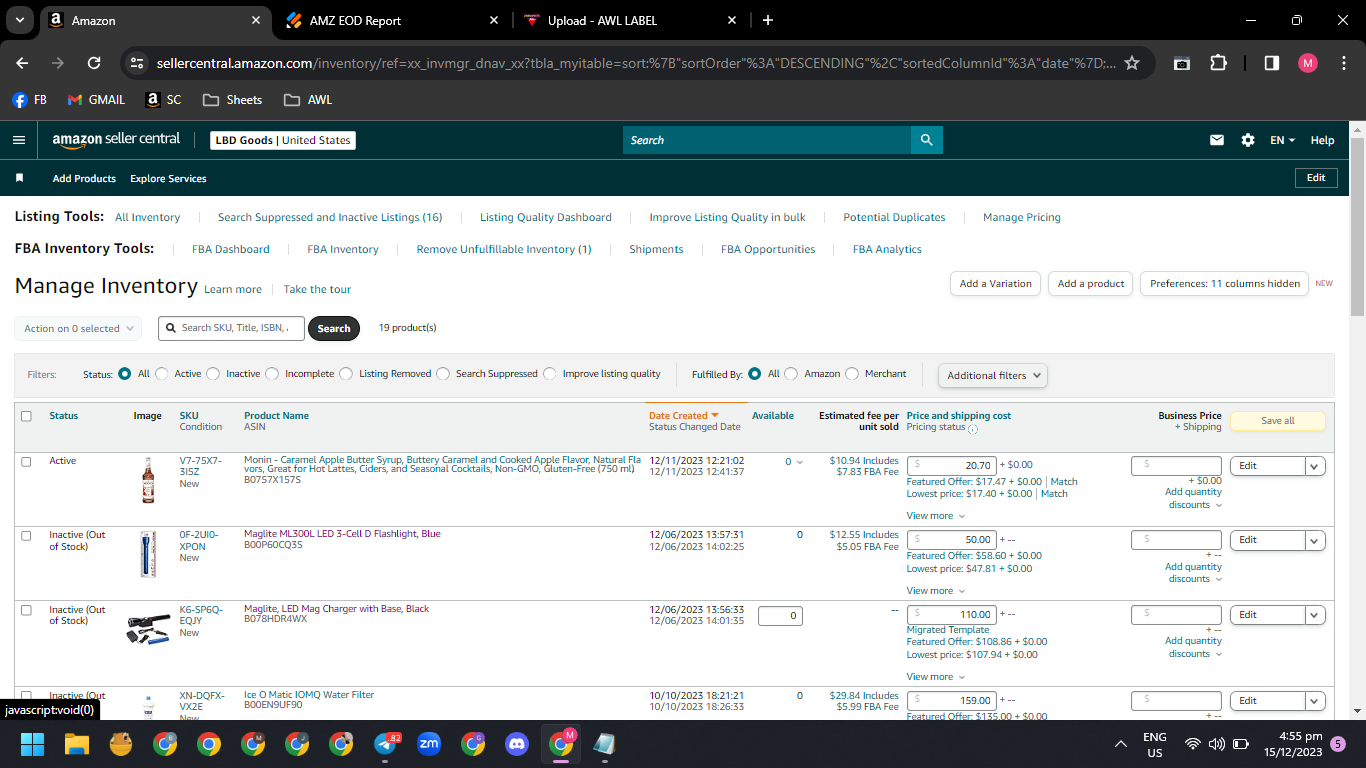Tick the select-all checkbox in table header
The height and width of the screenshot is (768, 1366).
click(26, 416)
